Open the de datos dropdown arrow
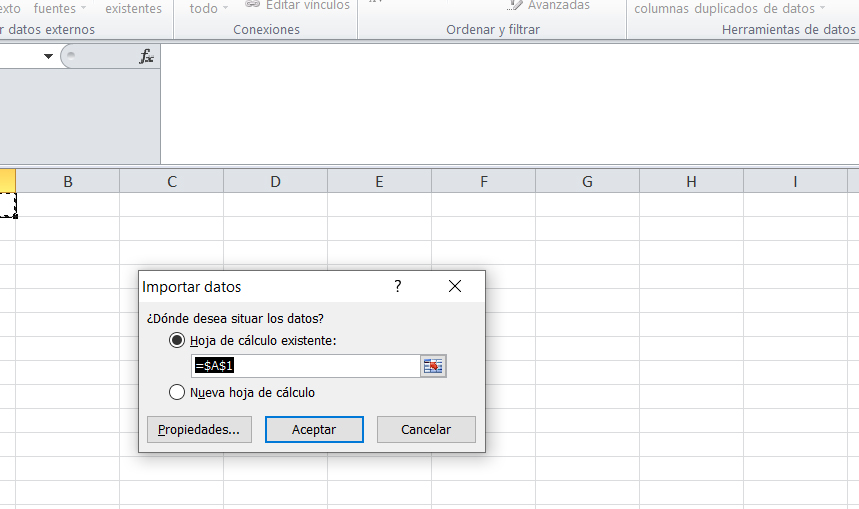The image size is (859, 509). click(x=822, y=9)
